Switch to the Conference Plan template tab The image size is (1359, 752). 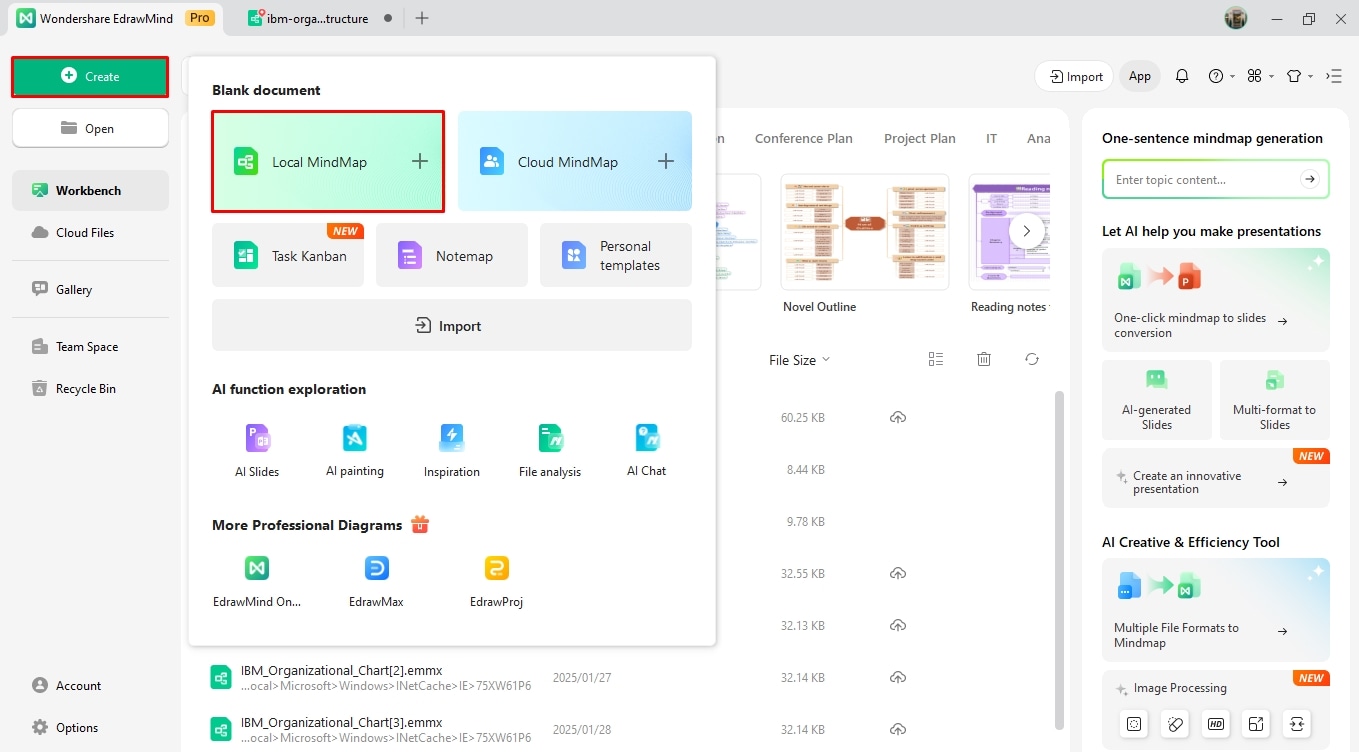pyautogui.click(x=804, y=139)
